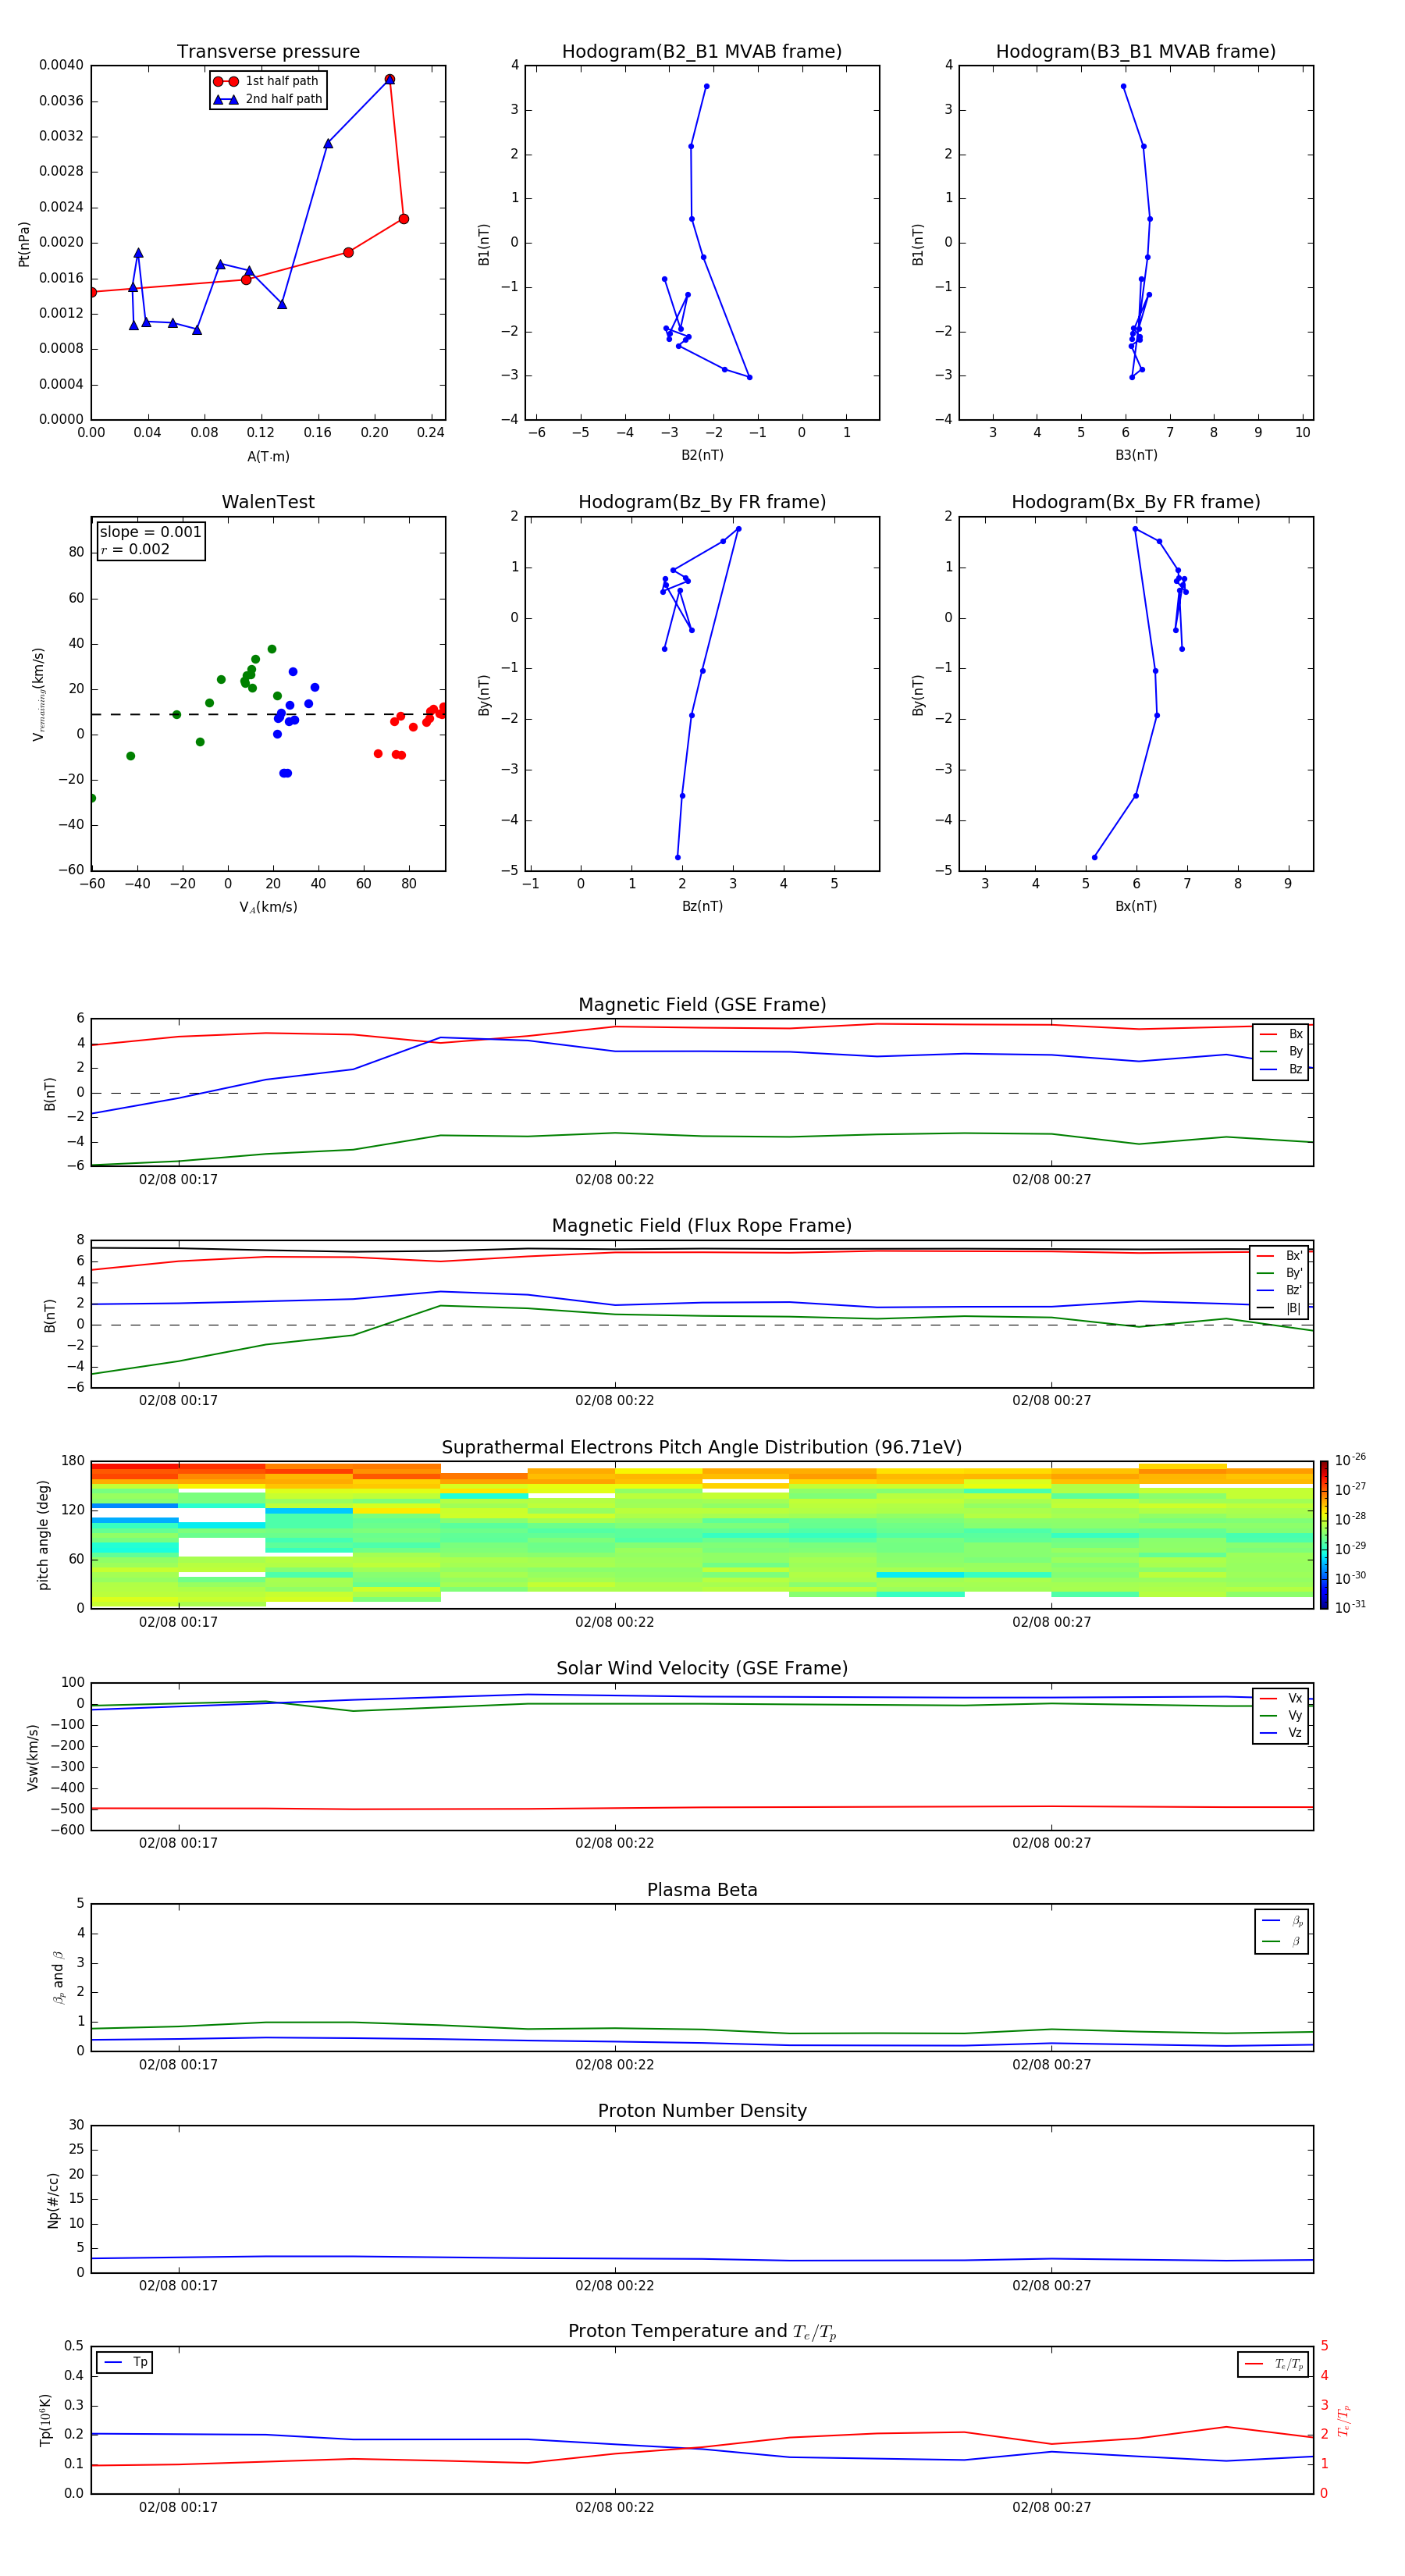
Task: Click the 'slope = 0.001' annotation text
Action: 150,532
